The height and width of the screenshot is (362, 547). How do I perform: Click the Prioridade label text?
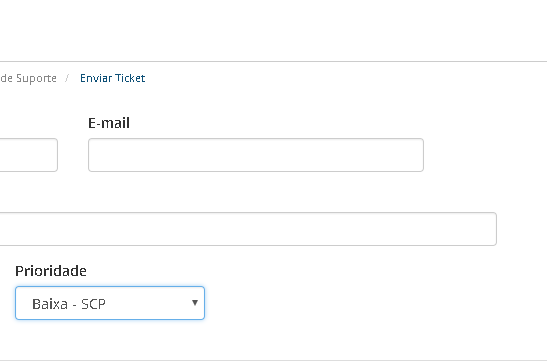(51, 271)
